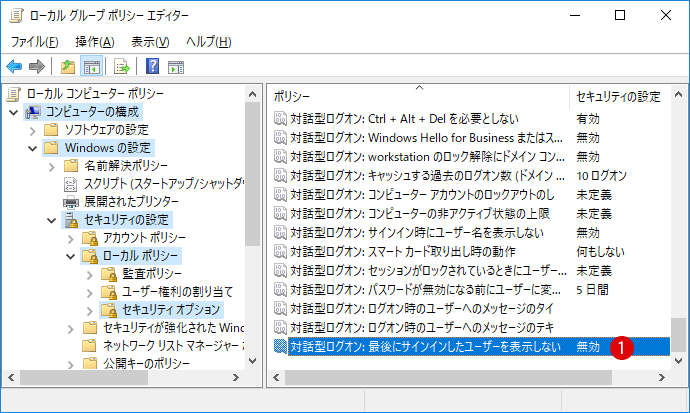Open the 表示(V) menu
Screen dimensions: 690x413
150,42
